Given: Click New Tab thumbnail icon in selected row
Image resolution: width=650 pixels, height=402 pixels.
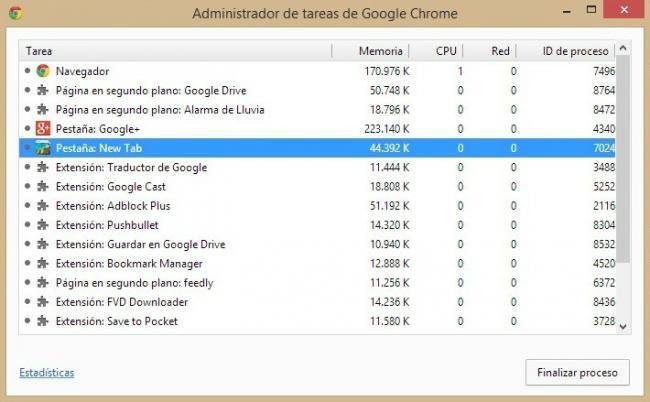Looking at the screenshot, I should pyautogui.click(x=43, y=148).
